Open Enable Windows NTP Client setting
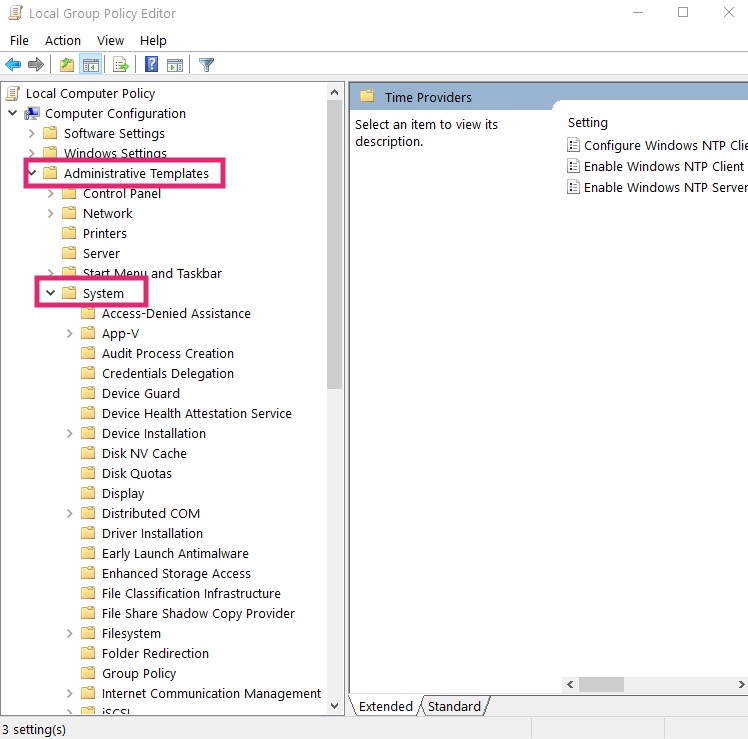748x739 pixels. pyautogui.click(x=664, y=166)
